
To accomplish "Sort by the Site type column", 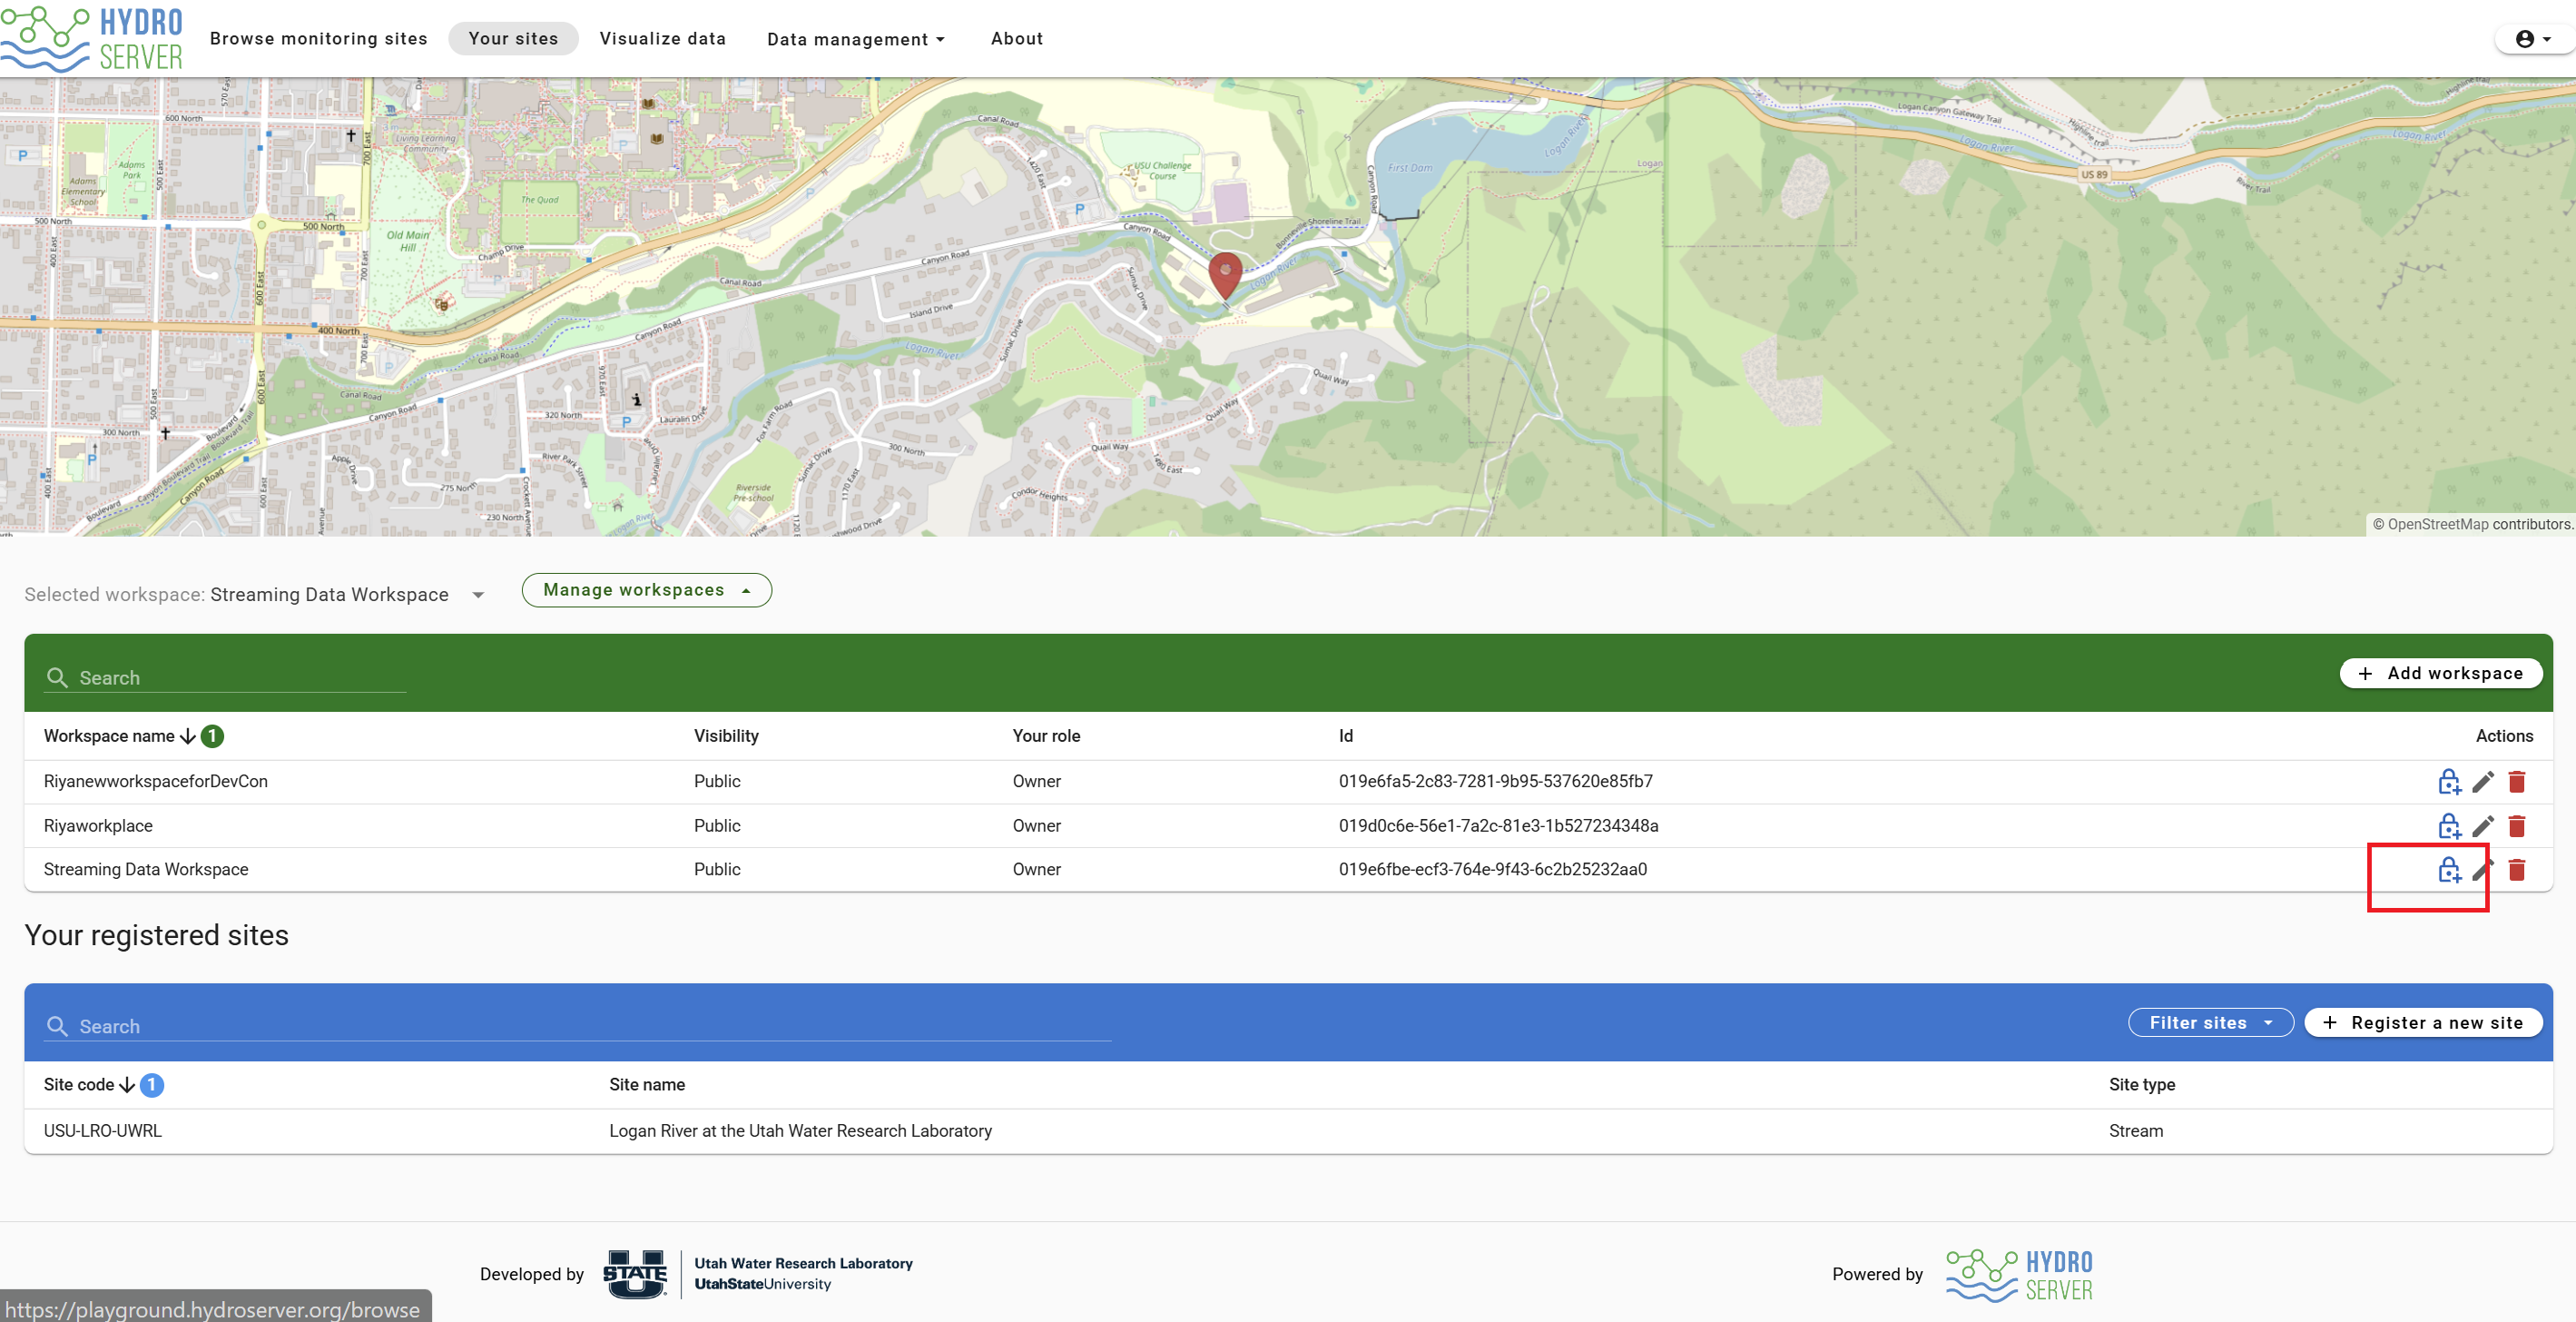I will point(2142,1085).
